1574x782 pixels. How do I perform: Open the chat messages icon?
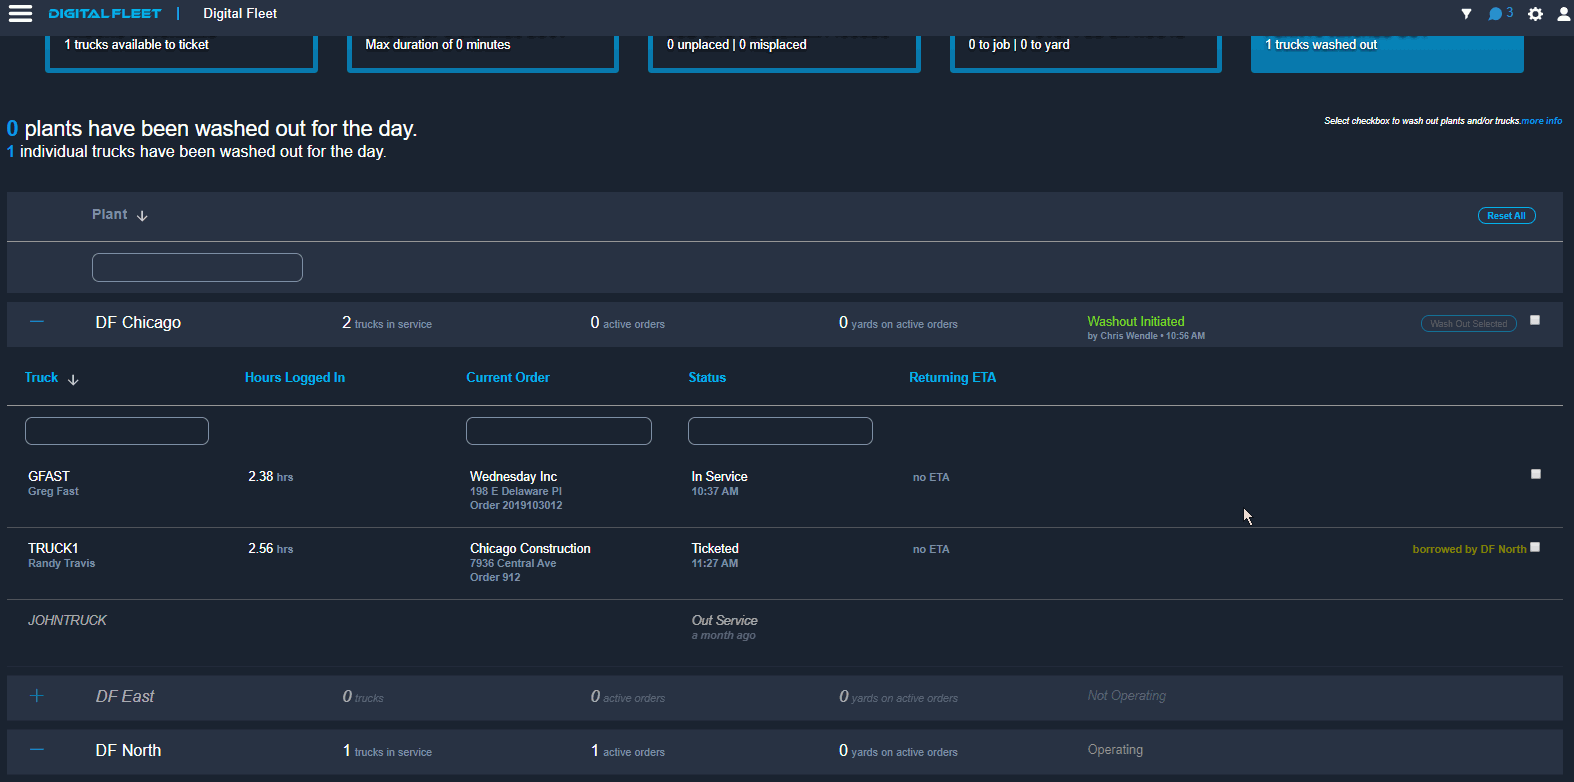(1496, 14)
